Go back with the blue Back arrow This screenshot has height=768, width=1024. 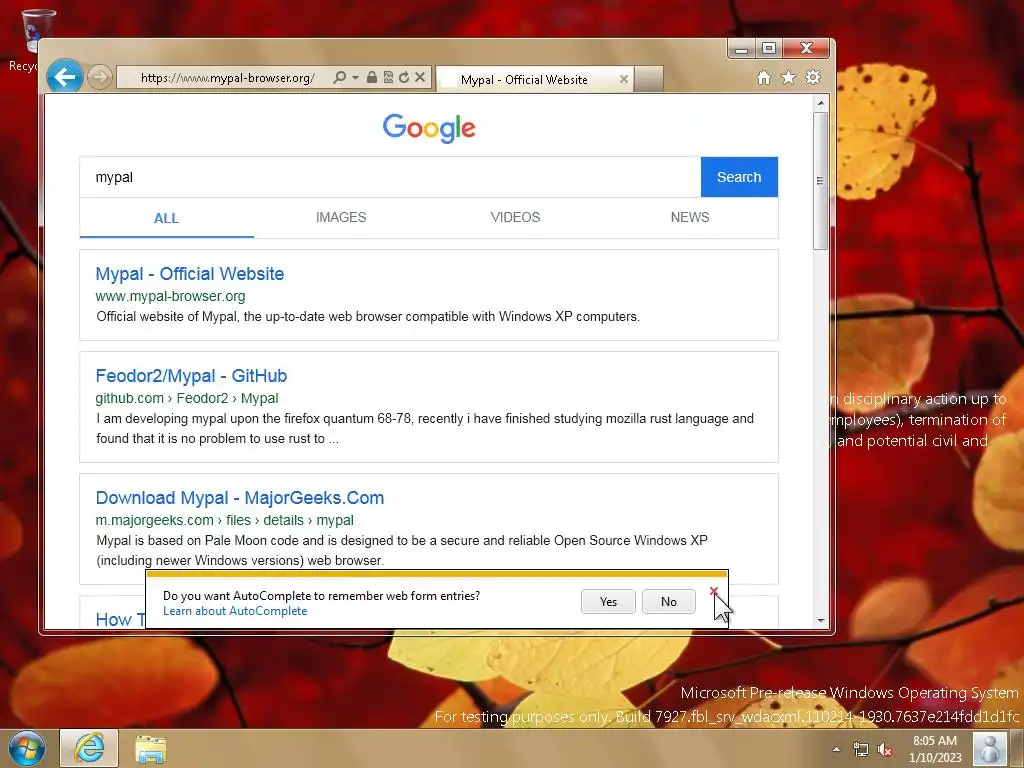pyautogui.click(x=65, y=78)
